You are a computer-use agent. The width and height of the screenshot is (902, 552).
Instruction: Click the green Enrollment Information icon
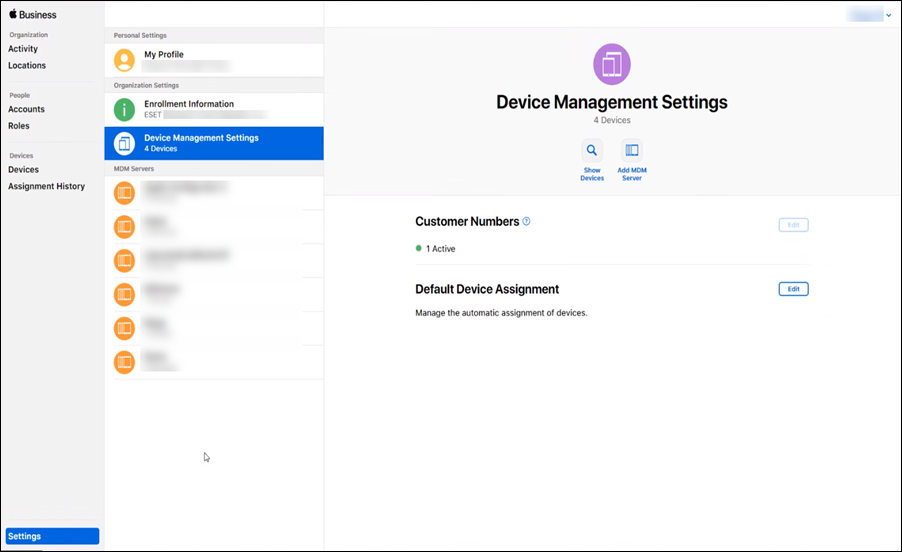tap(124, 109)
